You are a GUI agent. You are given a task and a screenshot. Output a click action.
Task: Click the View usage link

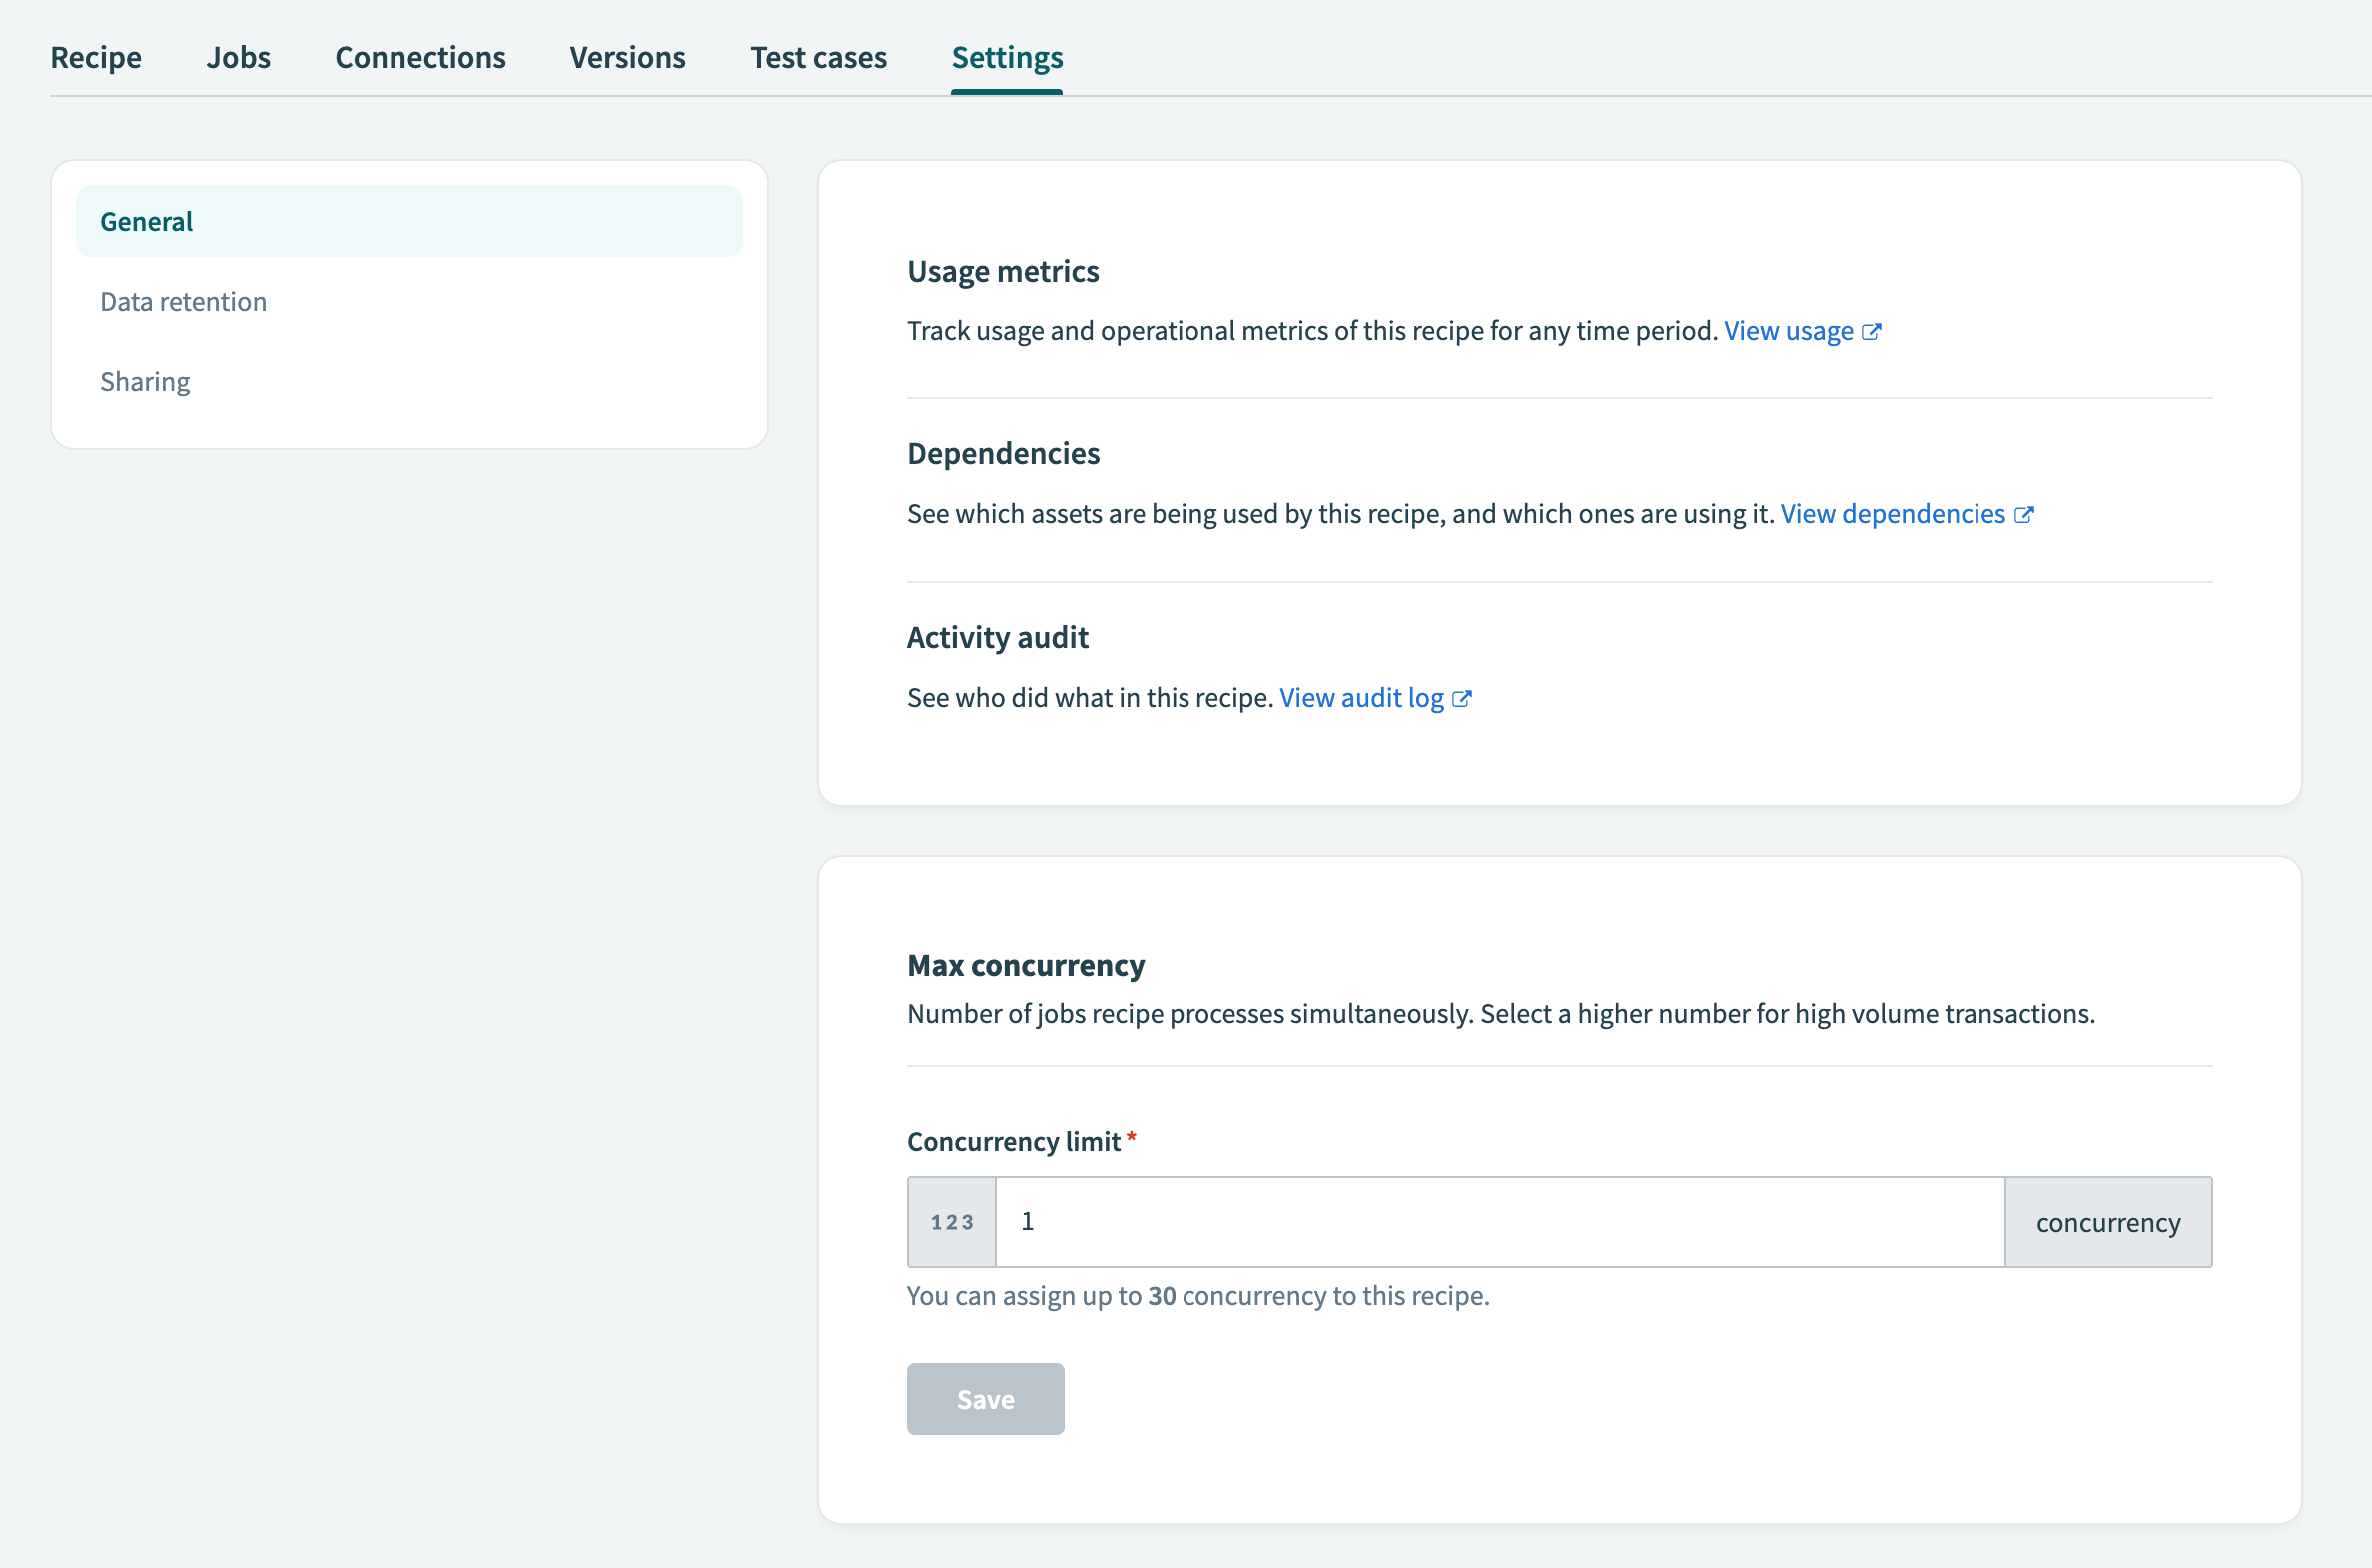pos(1788,331)
